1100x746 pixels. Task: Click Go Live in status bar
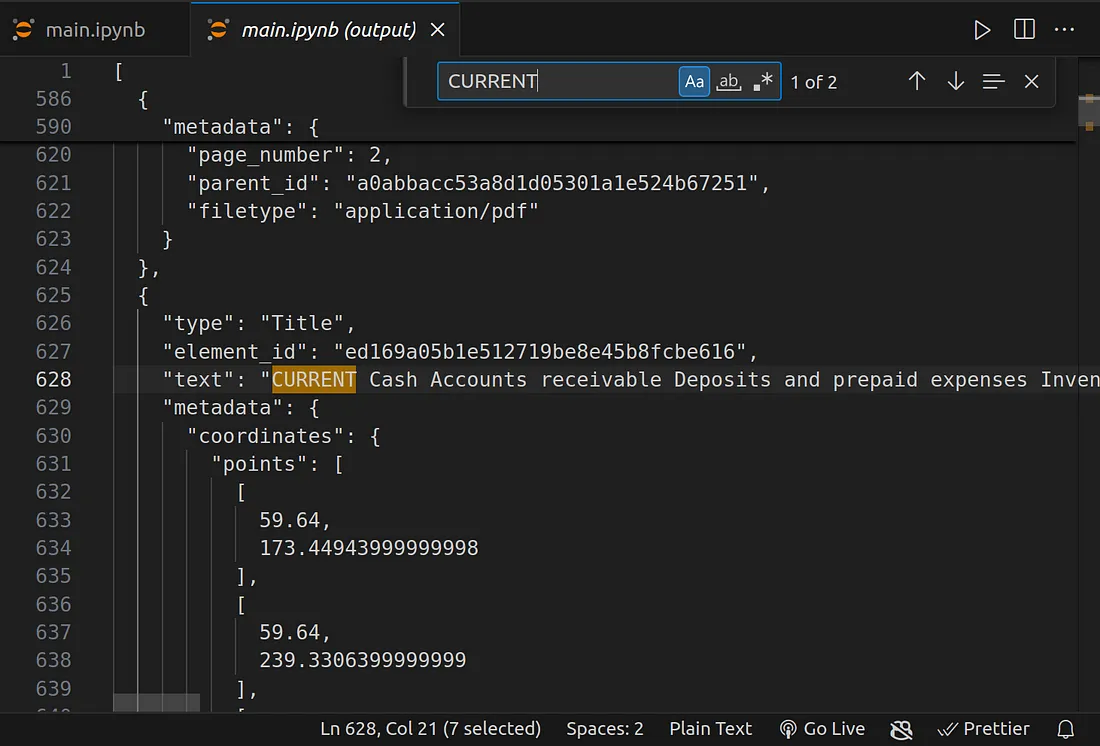coord(822,728)
